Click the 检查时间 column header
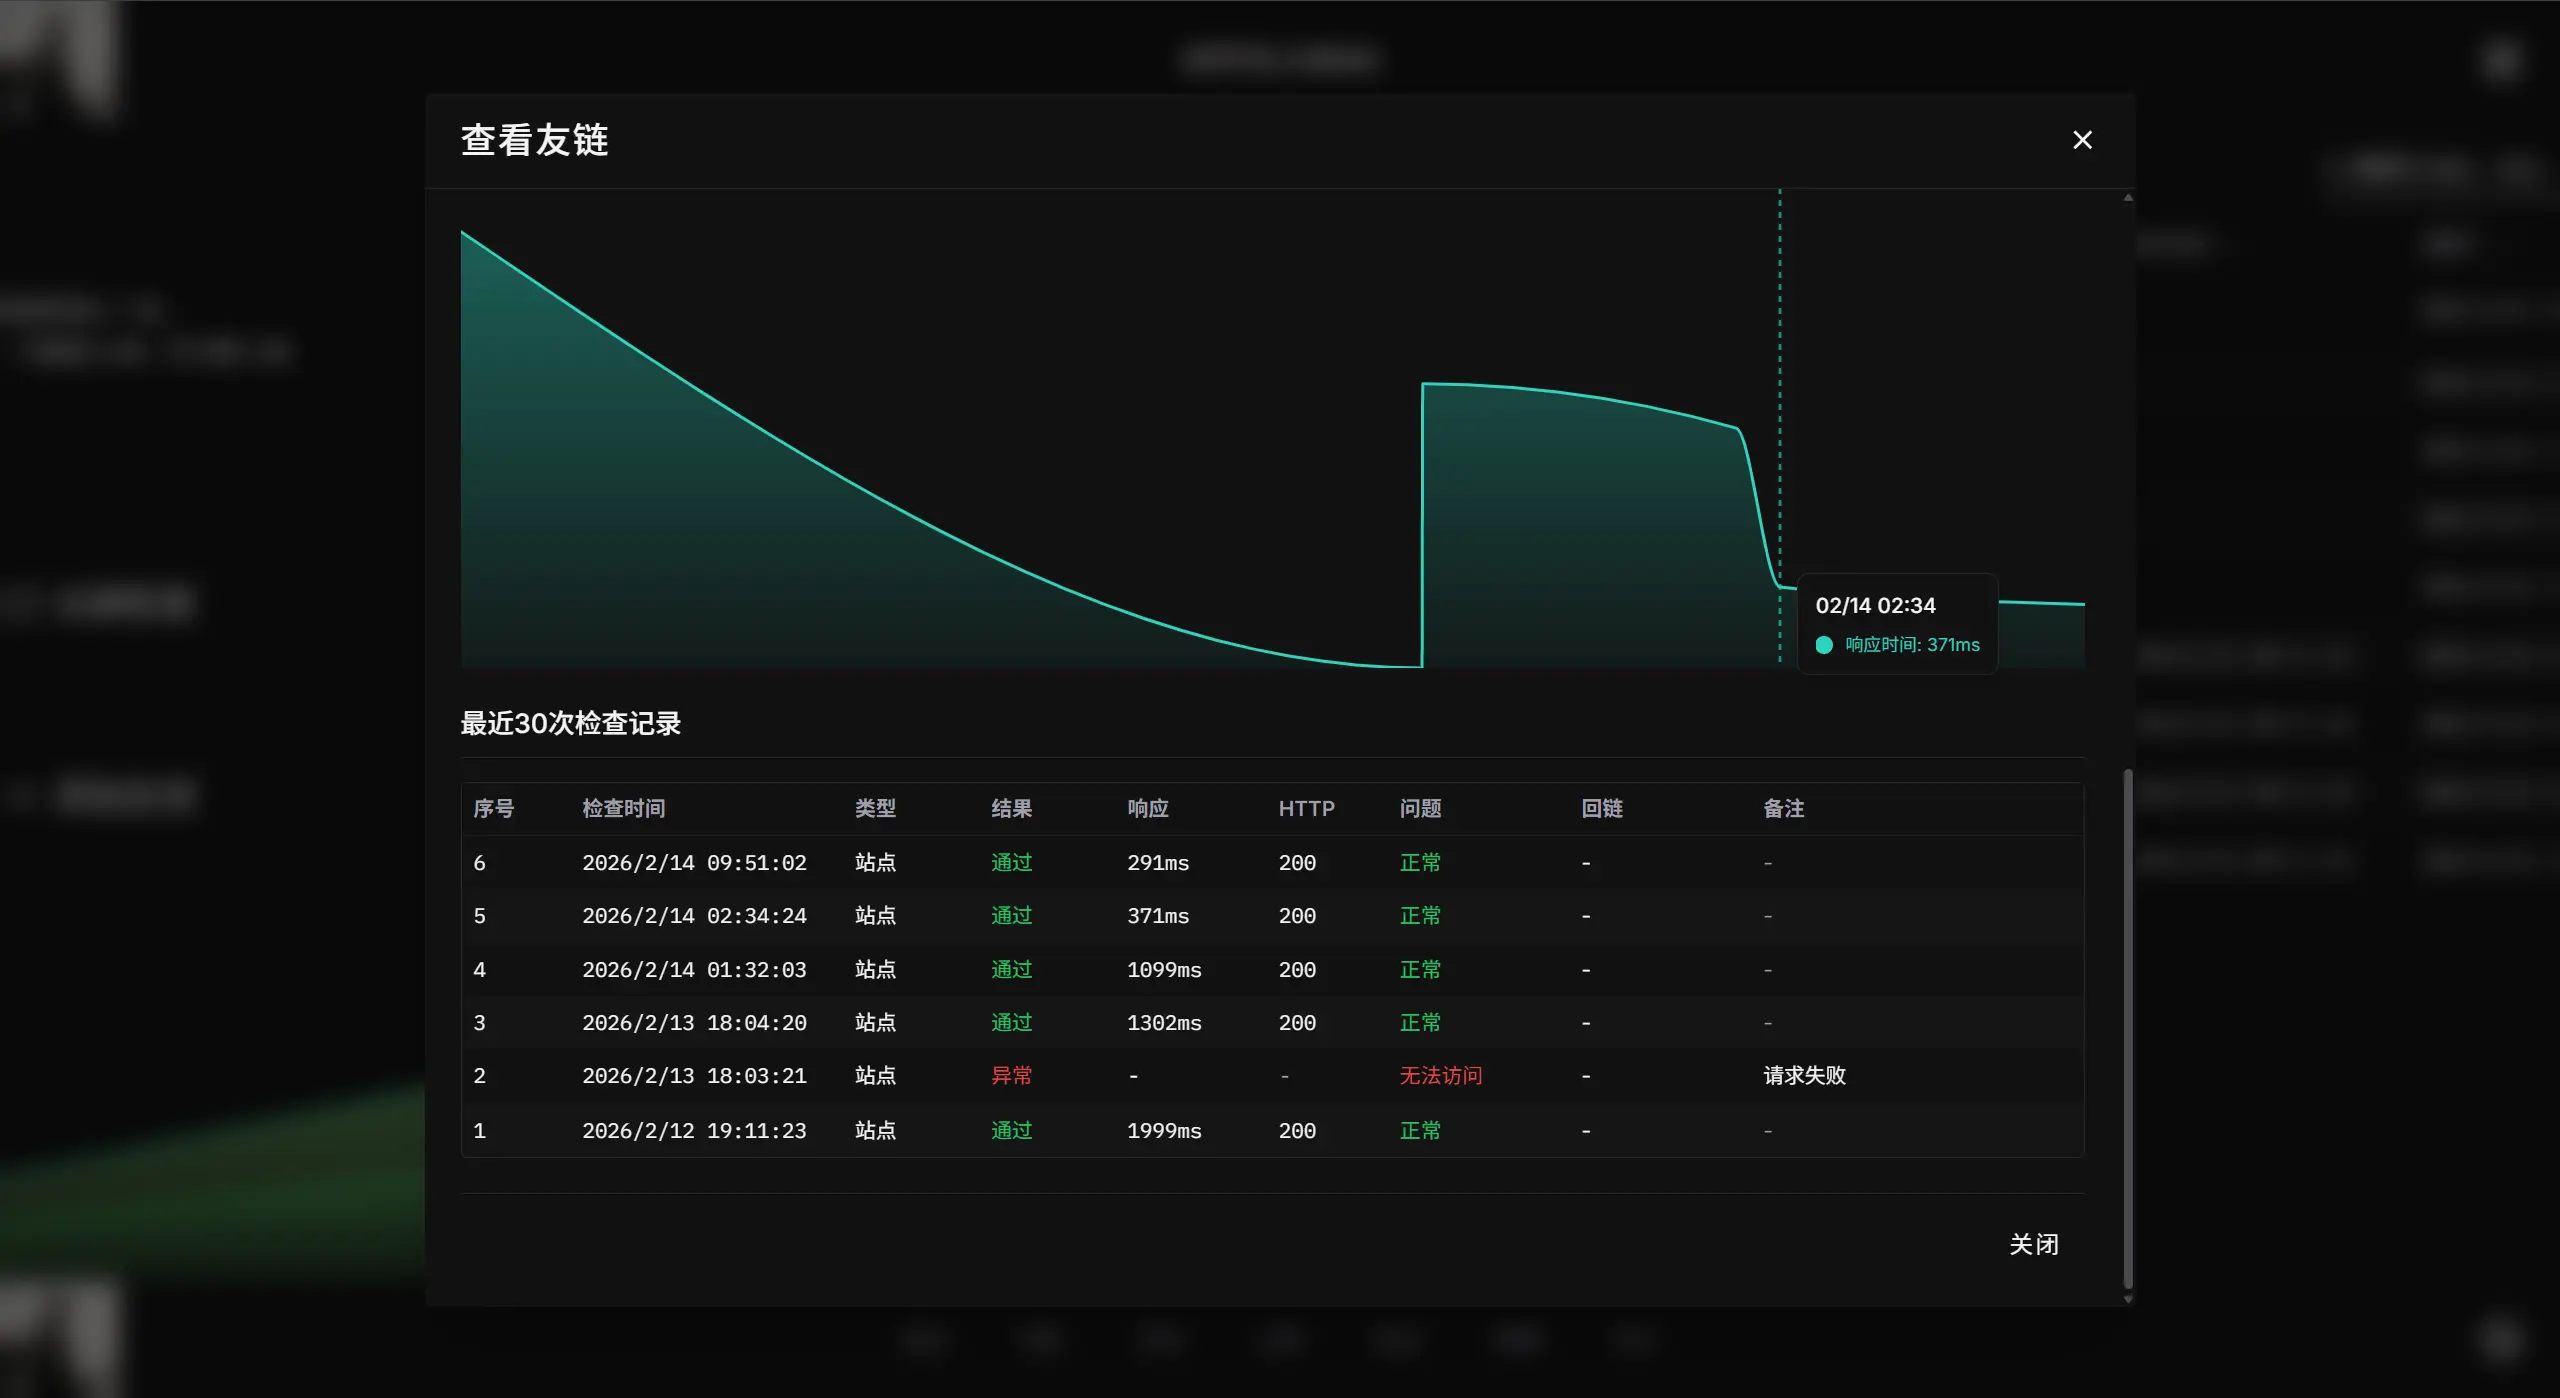Viewport: 2560px width, 1398px height. click(x=624, y=808)
